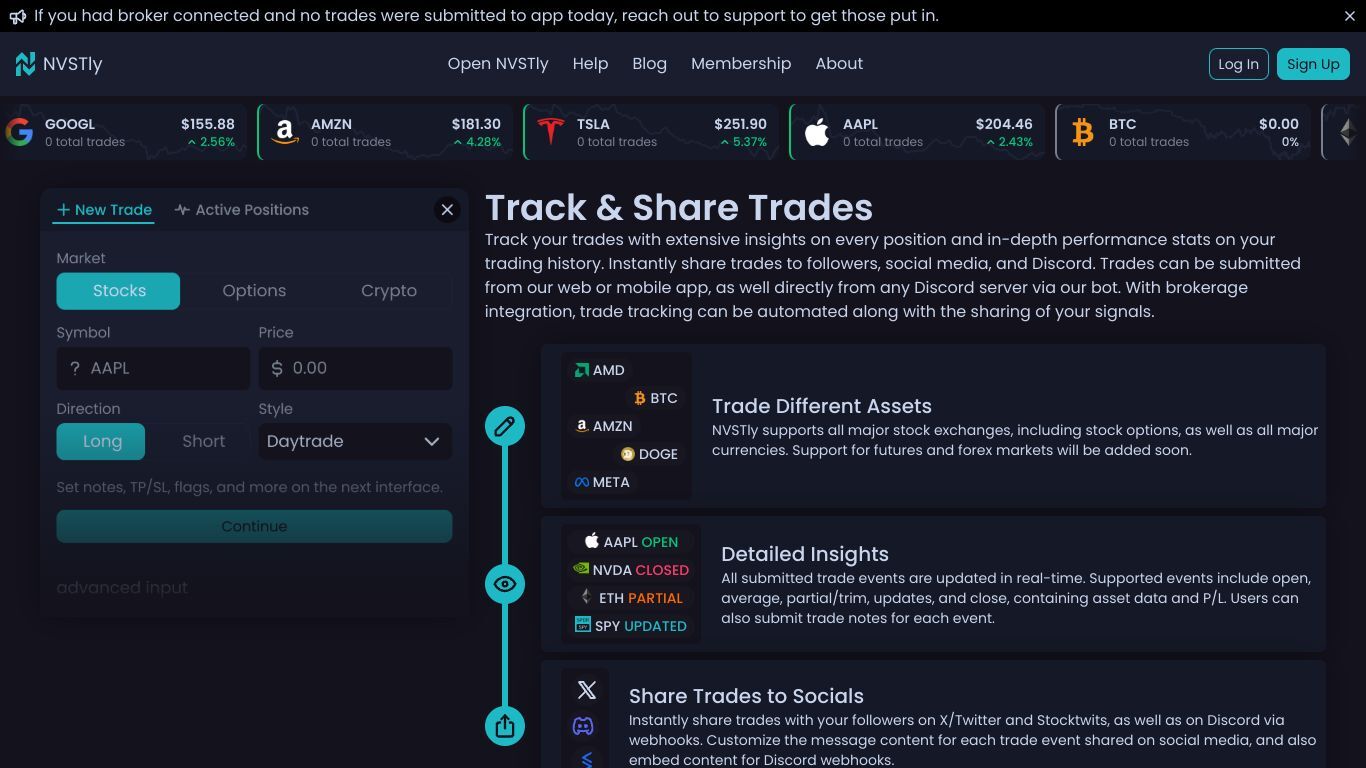Click the Share Trades to Socials heading
Viewport: 1366px width, 768px height.
746,696
